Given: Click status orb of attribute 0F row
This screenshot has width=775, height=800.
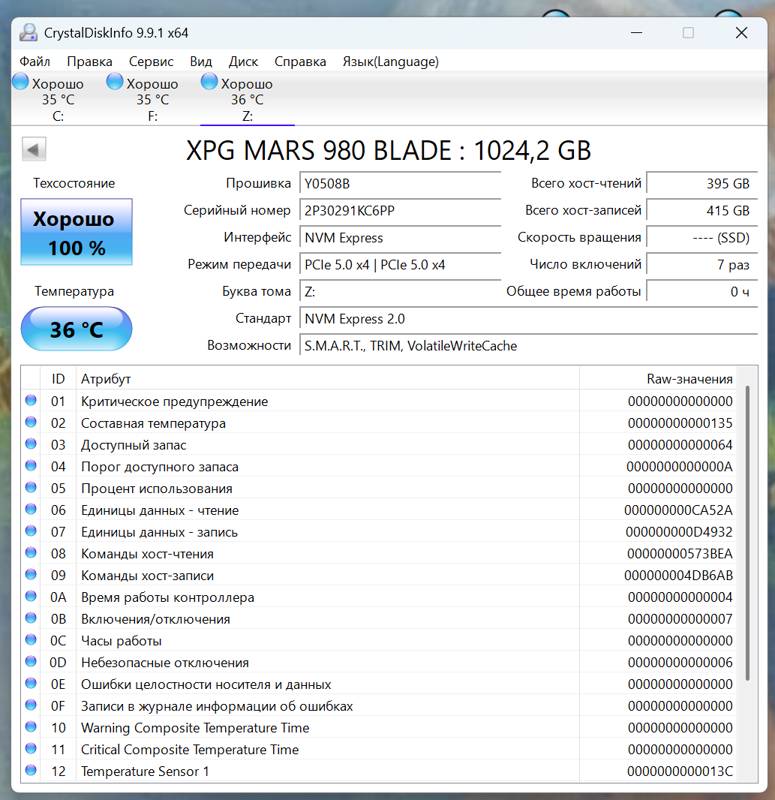Looking at the screenshot, I should tap(31, 705).
